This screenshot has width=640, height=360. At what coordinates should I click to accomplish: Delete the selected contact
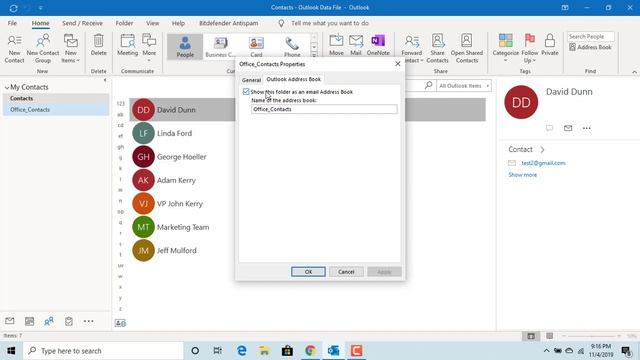pos(98,45)
